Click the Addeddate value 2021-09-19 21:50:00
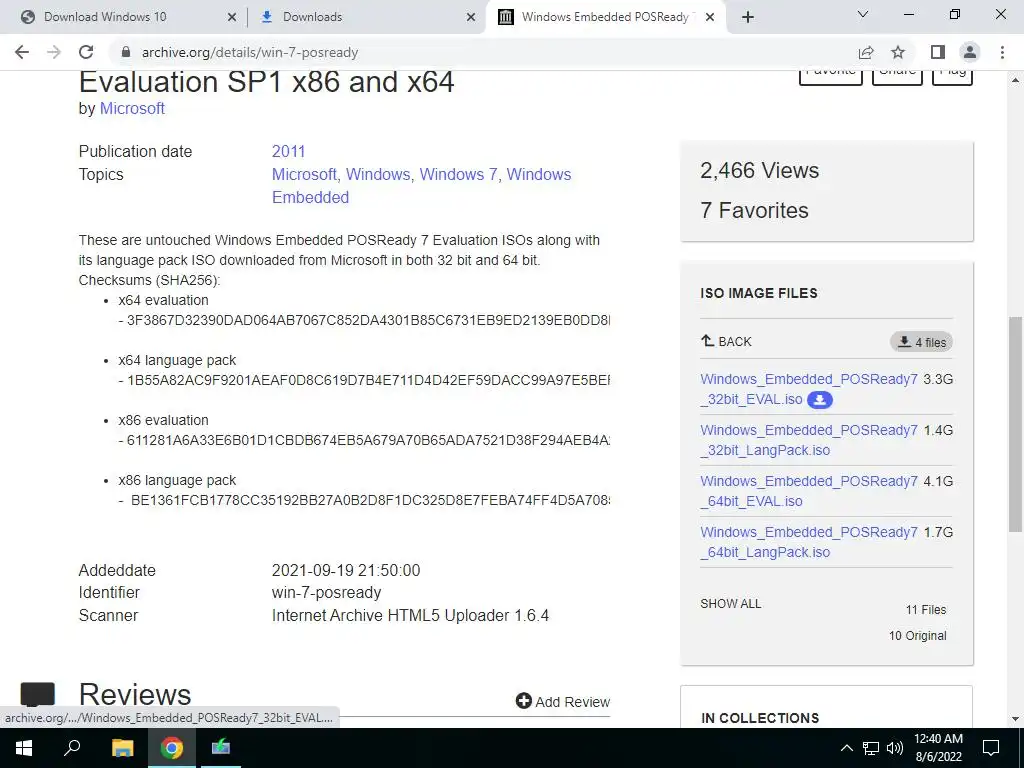Screen dimensions: 1024x768 click(x=346, y=570)
